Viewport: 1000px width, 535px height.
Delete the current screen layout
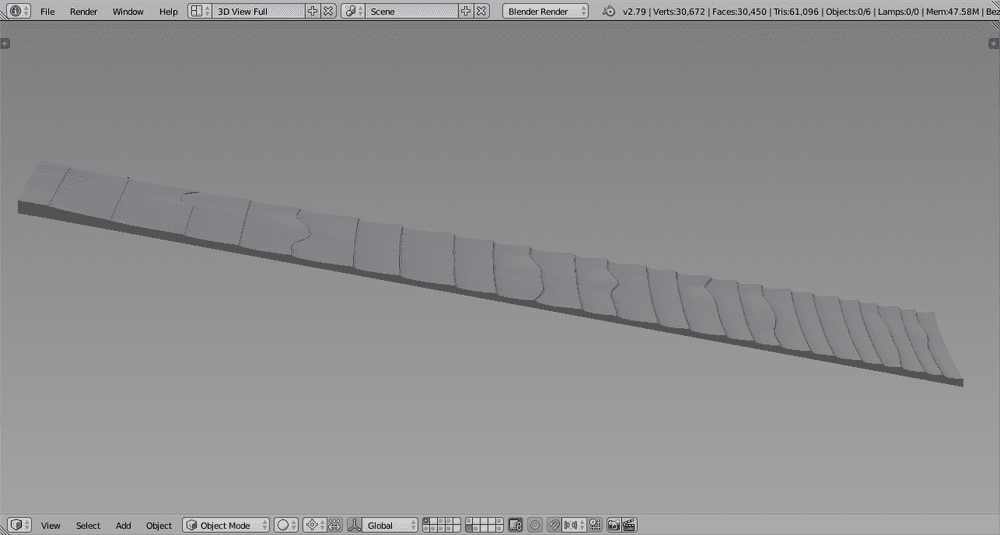pos(328,11)
